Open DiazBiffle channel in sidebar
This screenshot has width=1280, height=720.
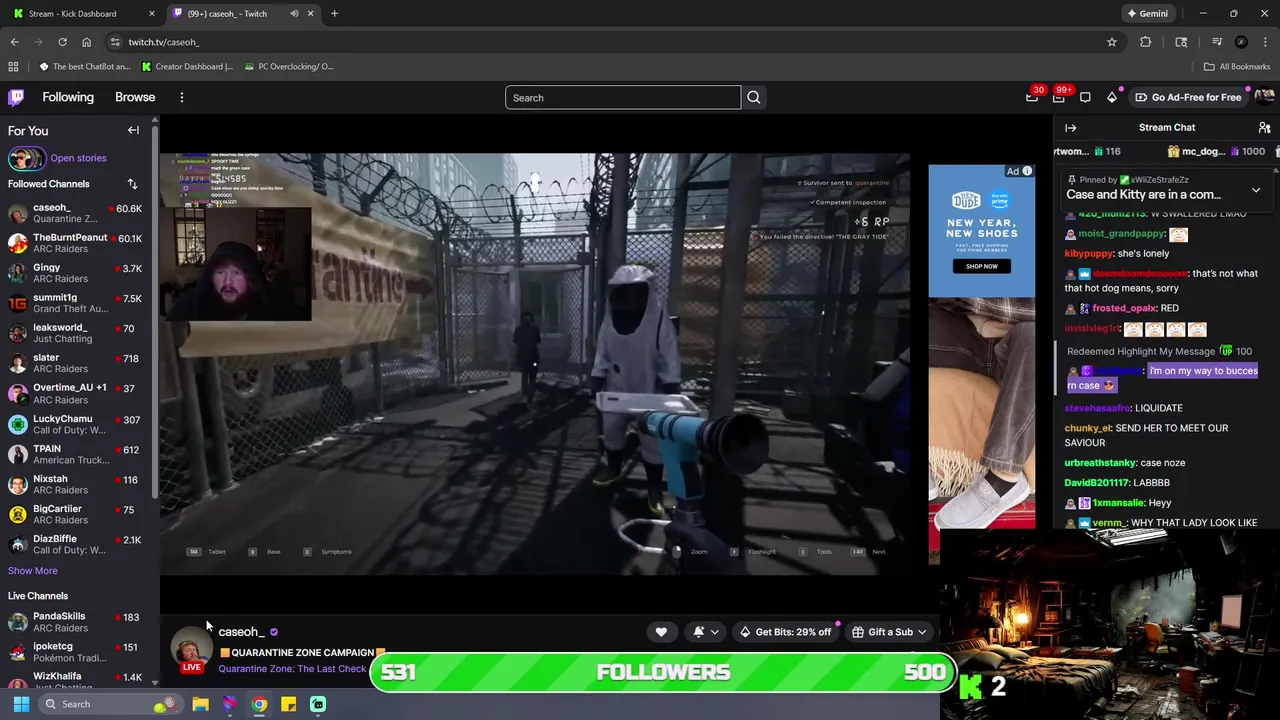tap(75, 544)
